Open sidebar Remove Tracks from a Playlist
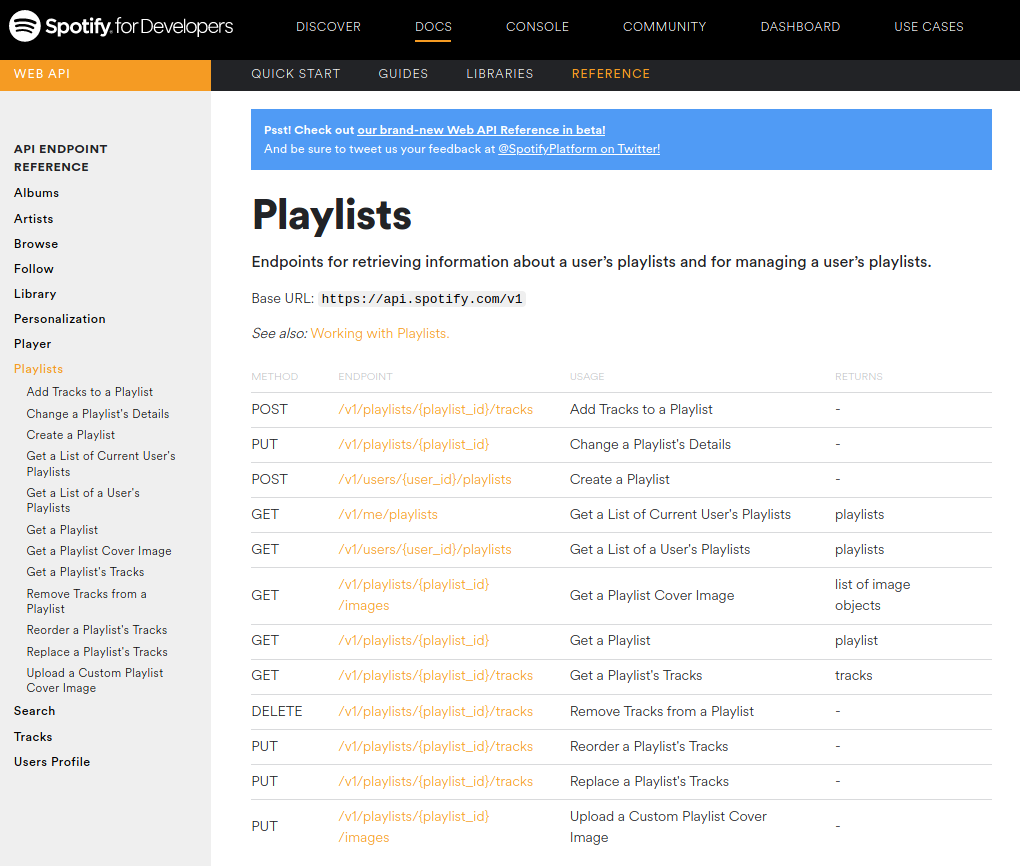Screen dimensions: 1020x866 (87, 601)
